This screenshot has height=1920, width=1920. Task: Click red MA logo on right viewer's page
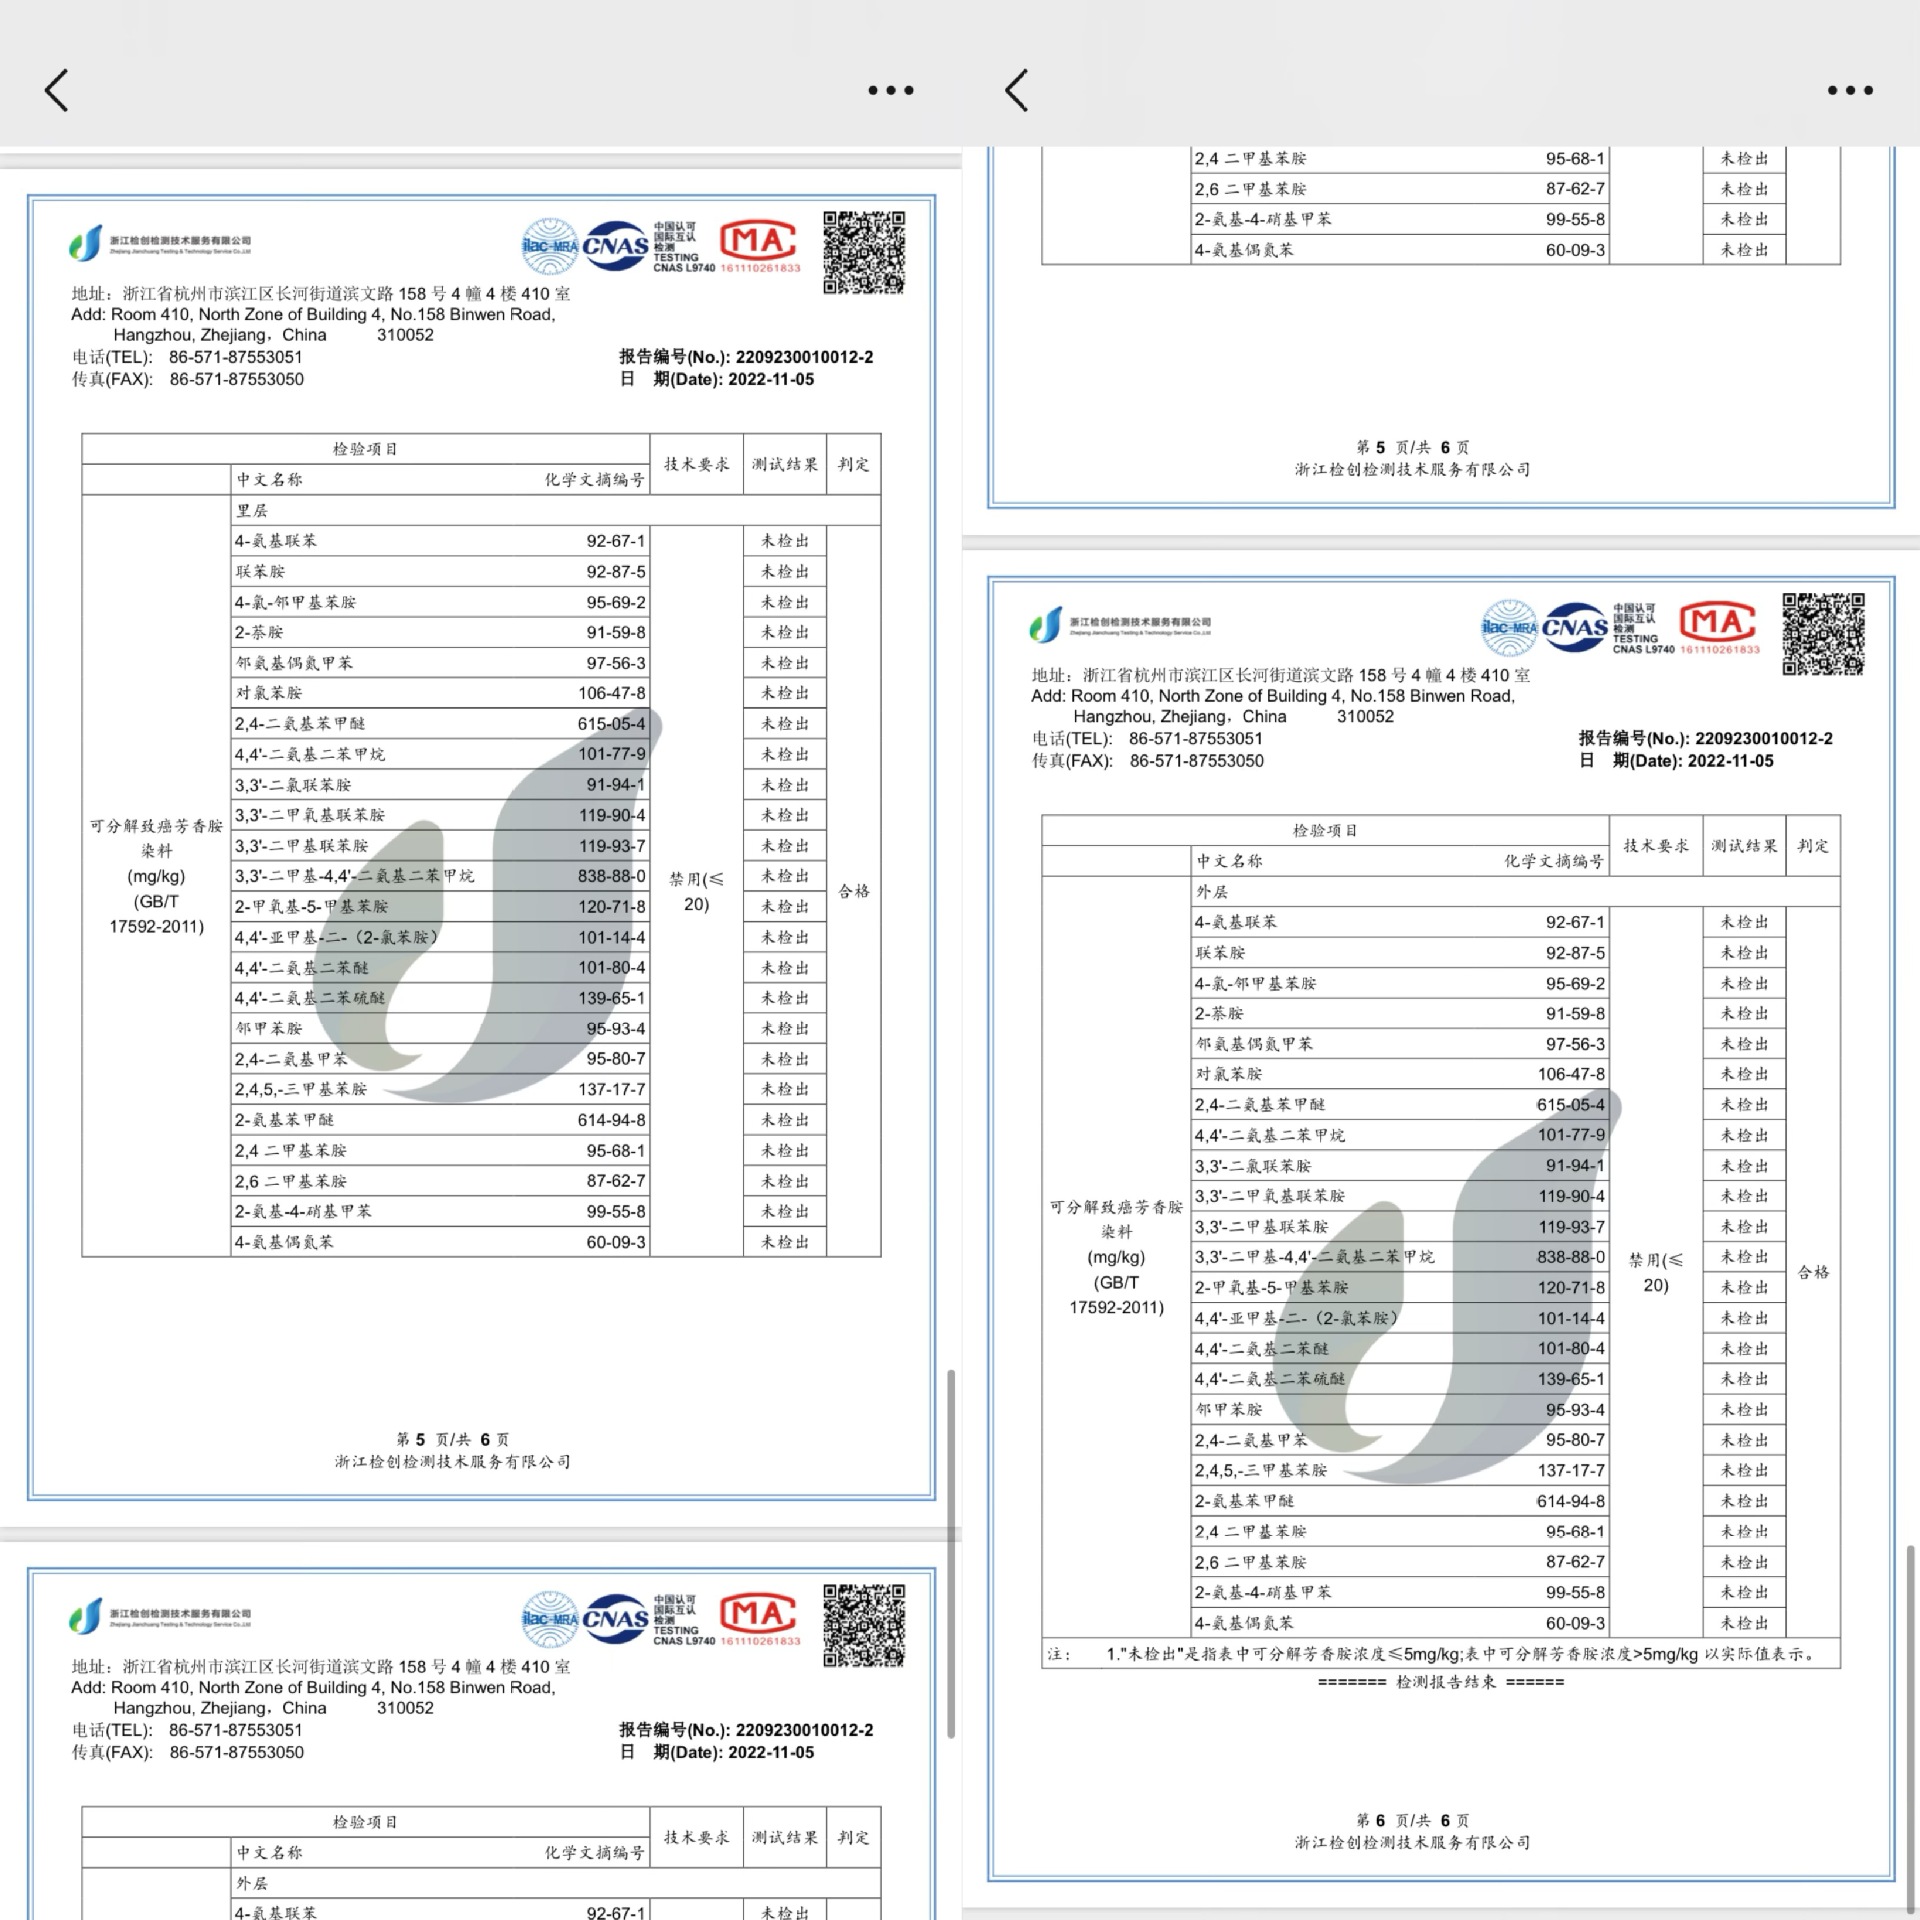1718,622
